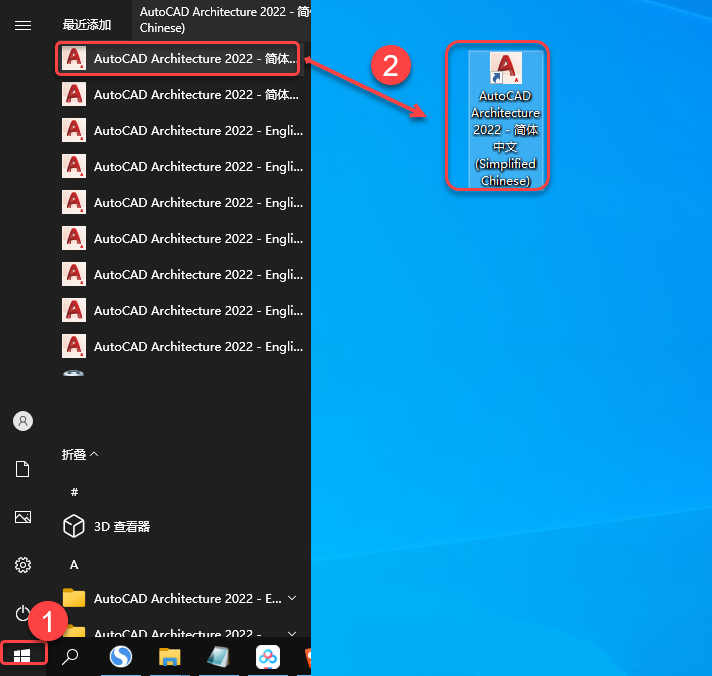Screen dimensions: 712x676
Task: Open the taskbar search magnifier
Action: (x=70, y=656)
